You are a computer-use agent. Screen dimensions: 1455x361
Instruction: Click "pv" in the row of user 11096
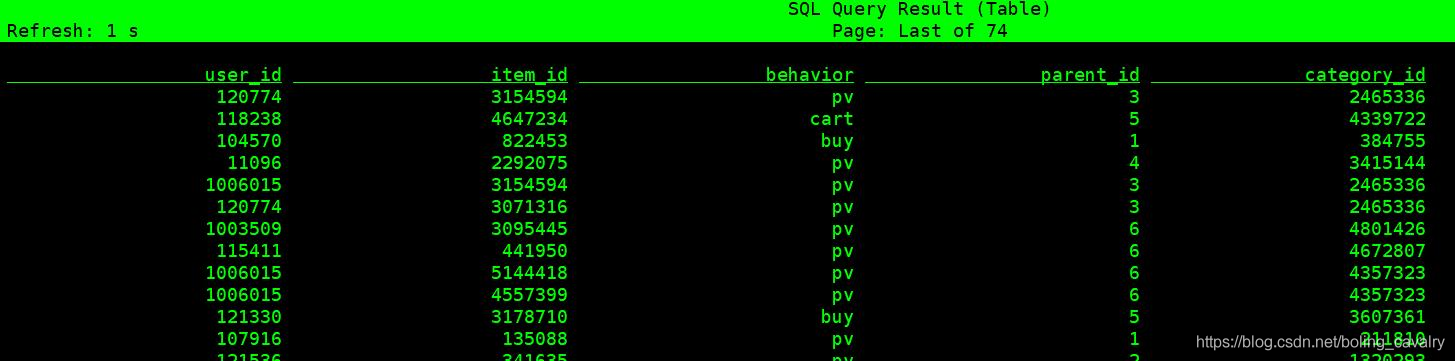pyautogui.click(x=843, y=163)
